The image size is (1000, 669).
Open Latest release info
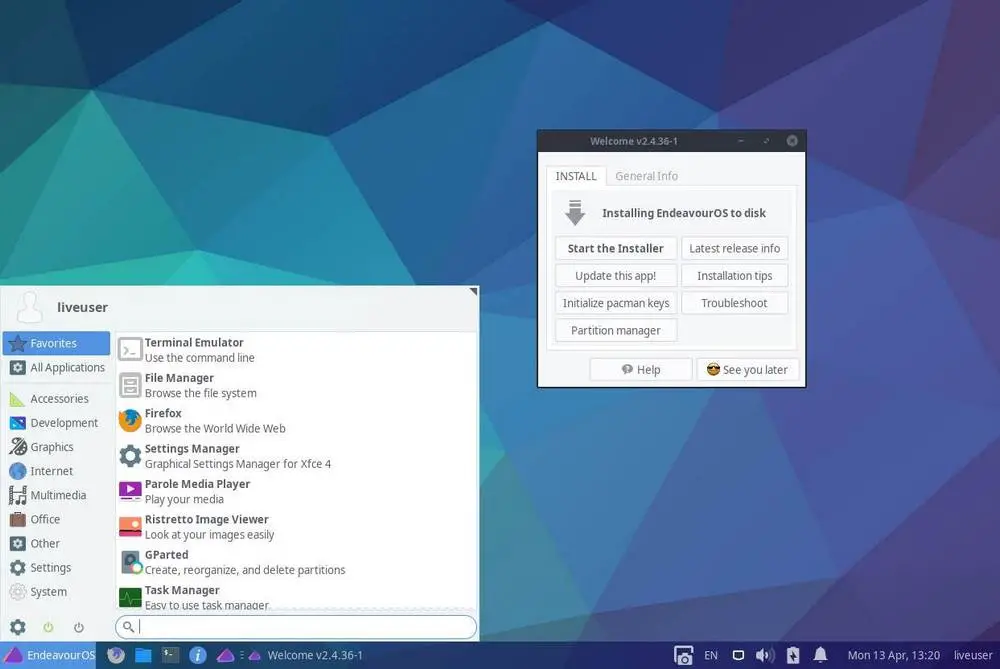click(734, 248)
